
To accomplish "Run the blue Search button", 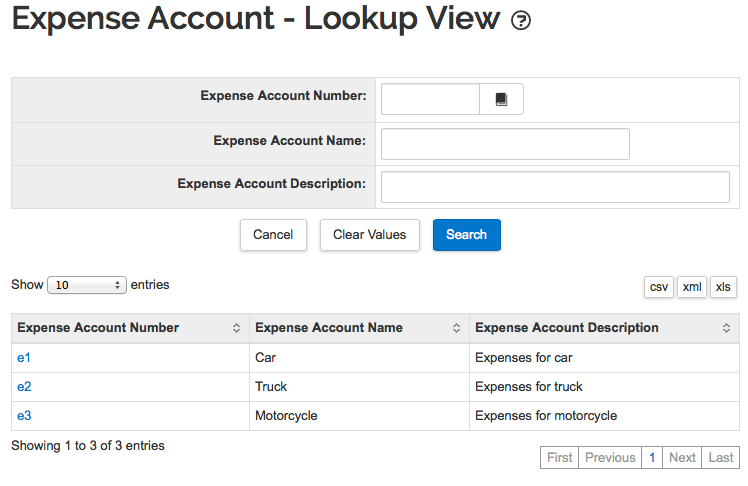I will click(467, 235).
